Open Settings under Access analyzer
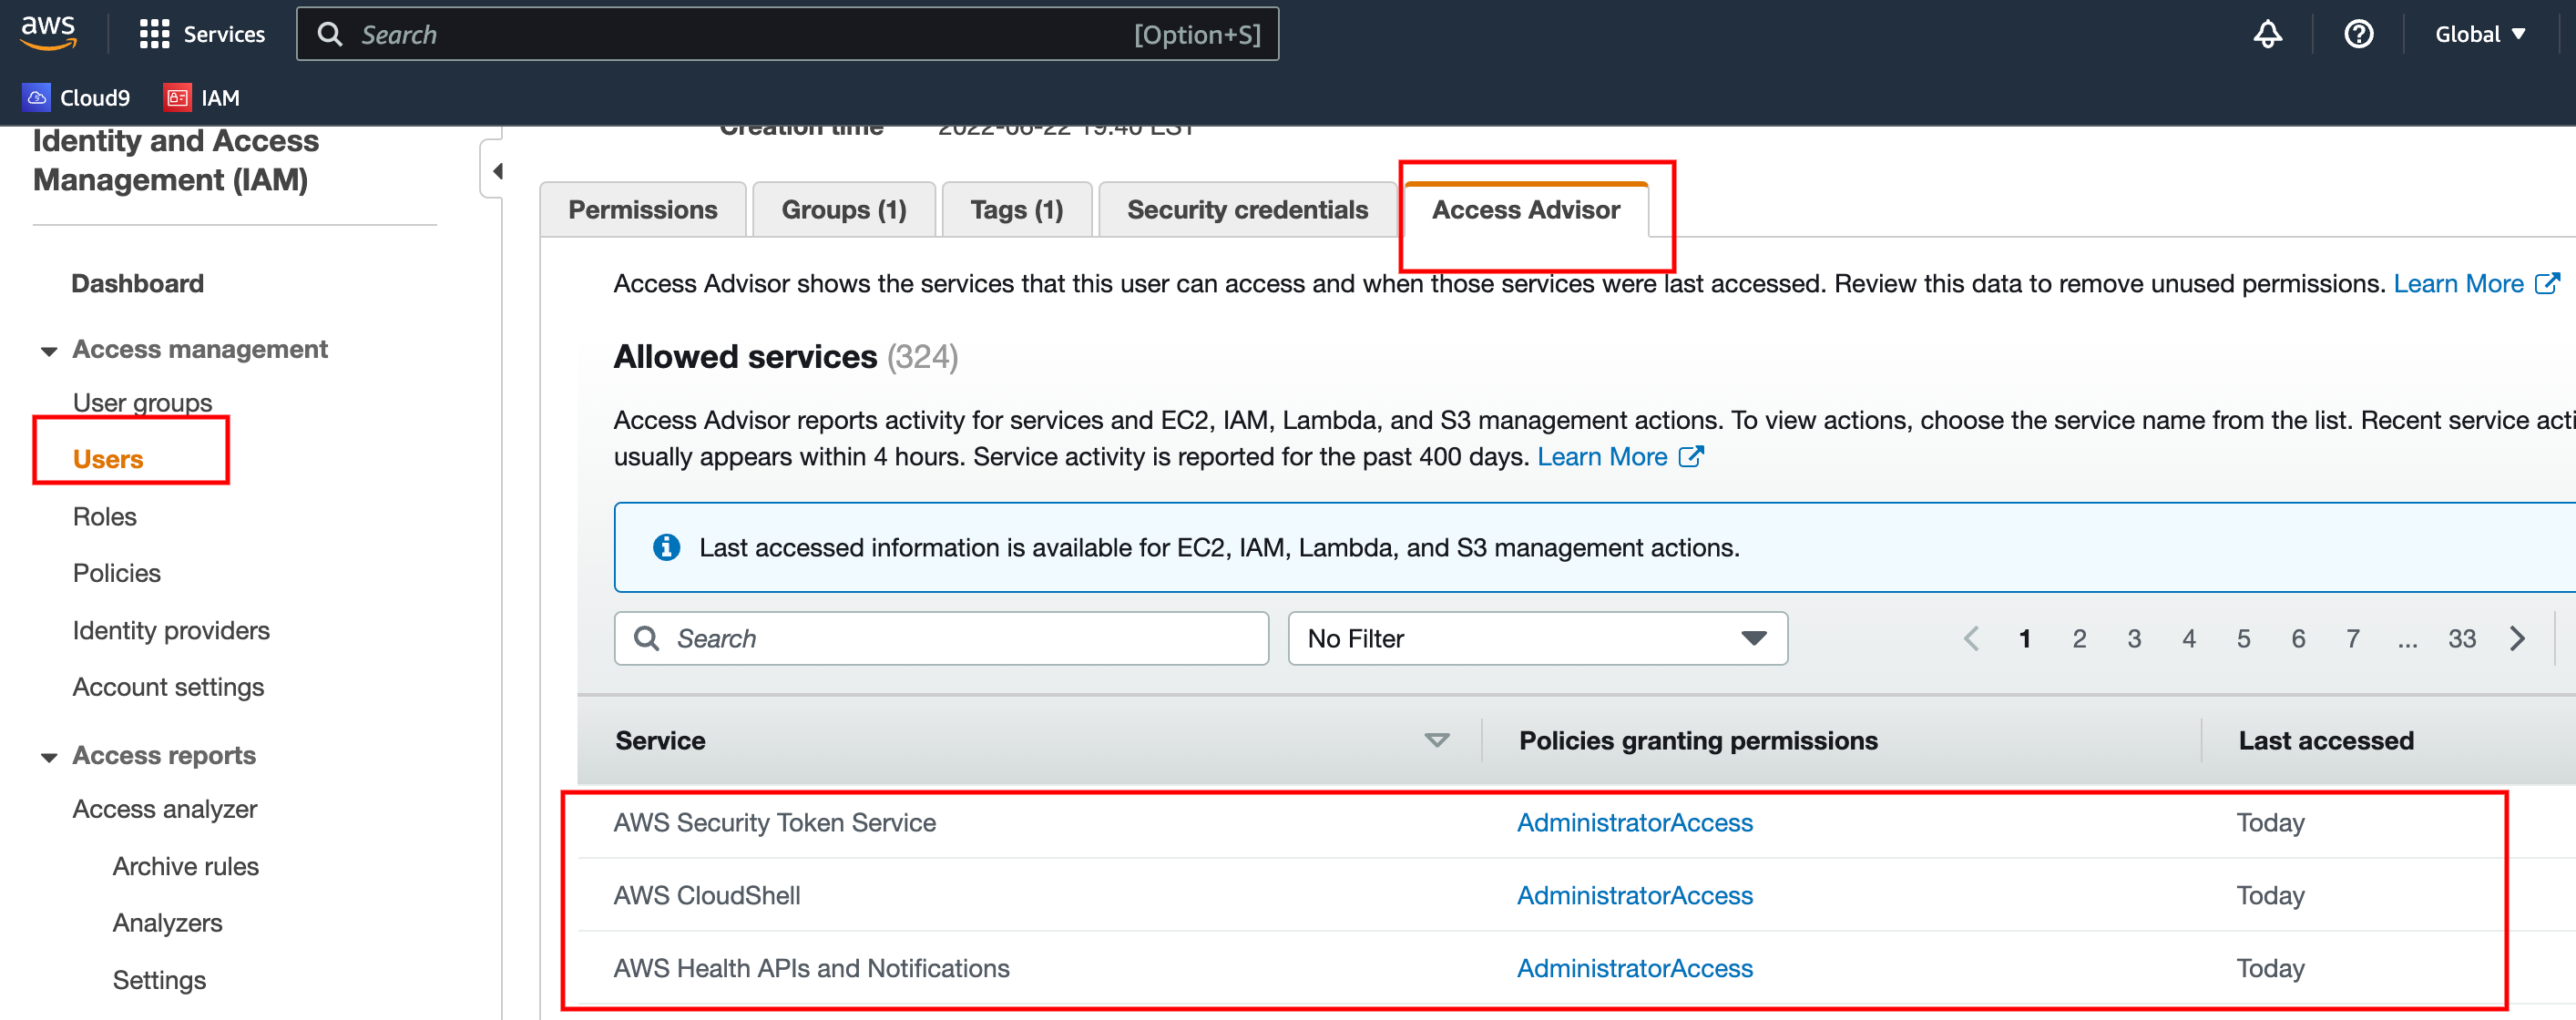 coord(159,979)
